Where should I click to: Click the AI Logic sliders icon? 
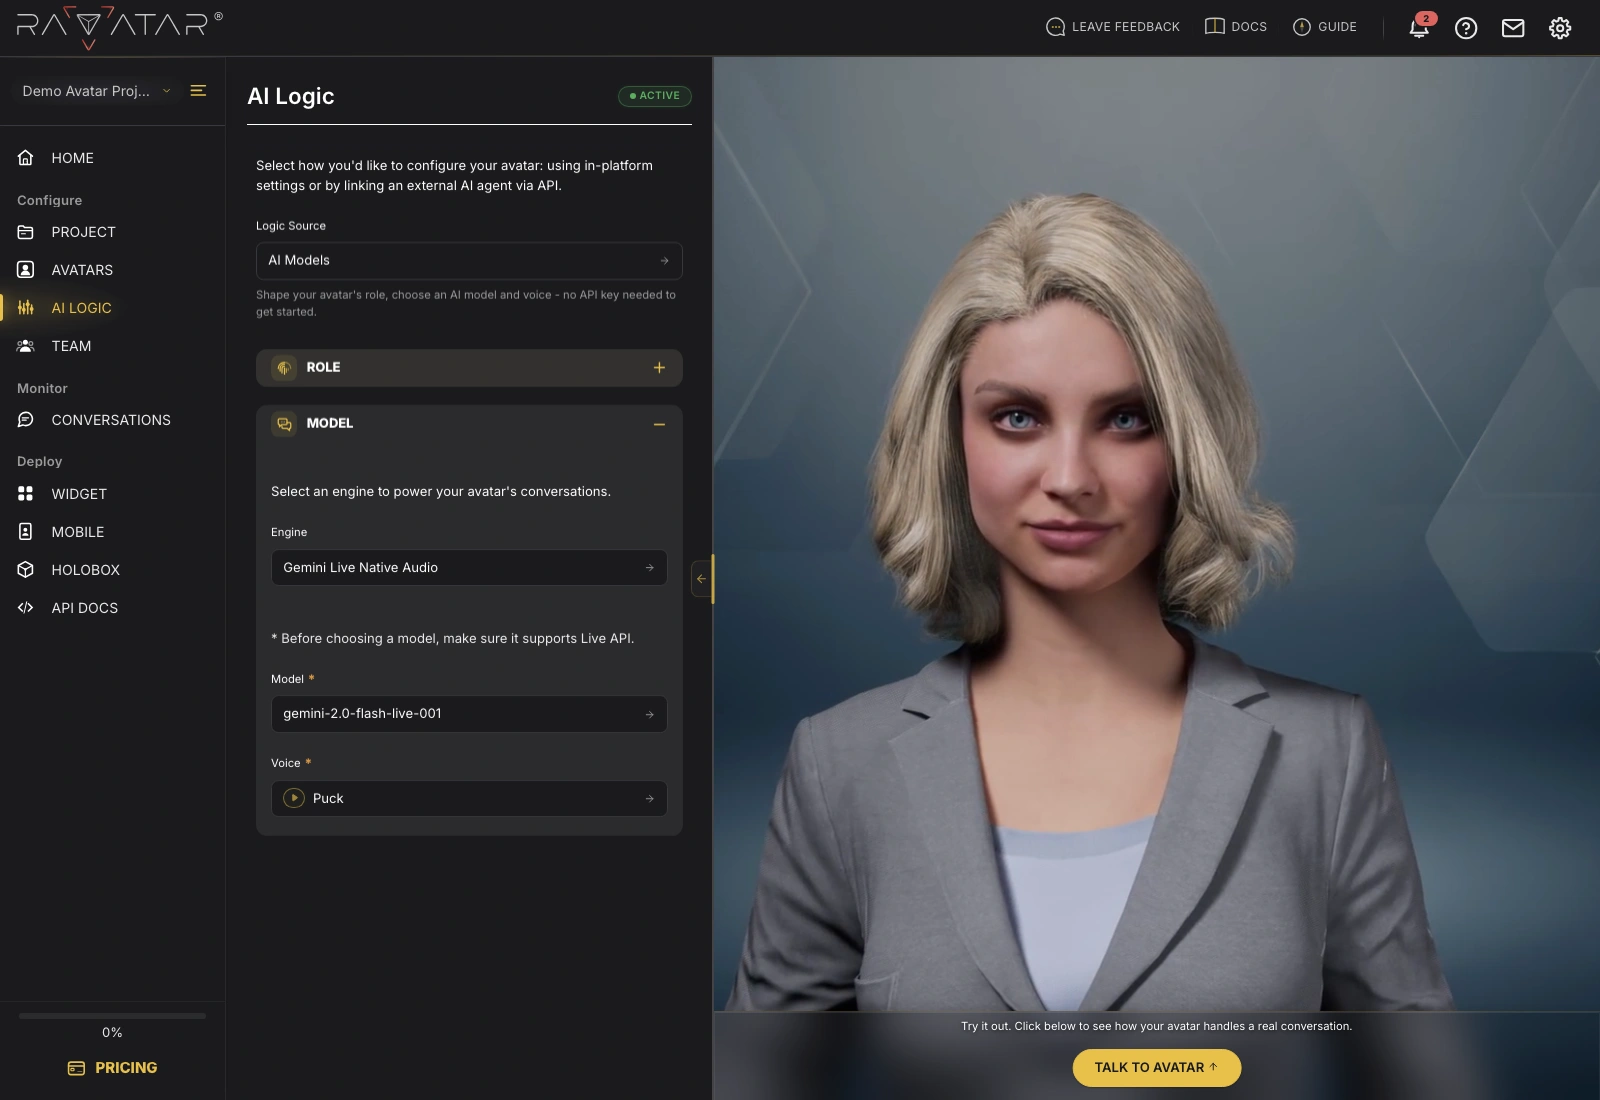(26, 308)
